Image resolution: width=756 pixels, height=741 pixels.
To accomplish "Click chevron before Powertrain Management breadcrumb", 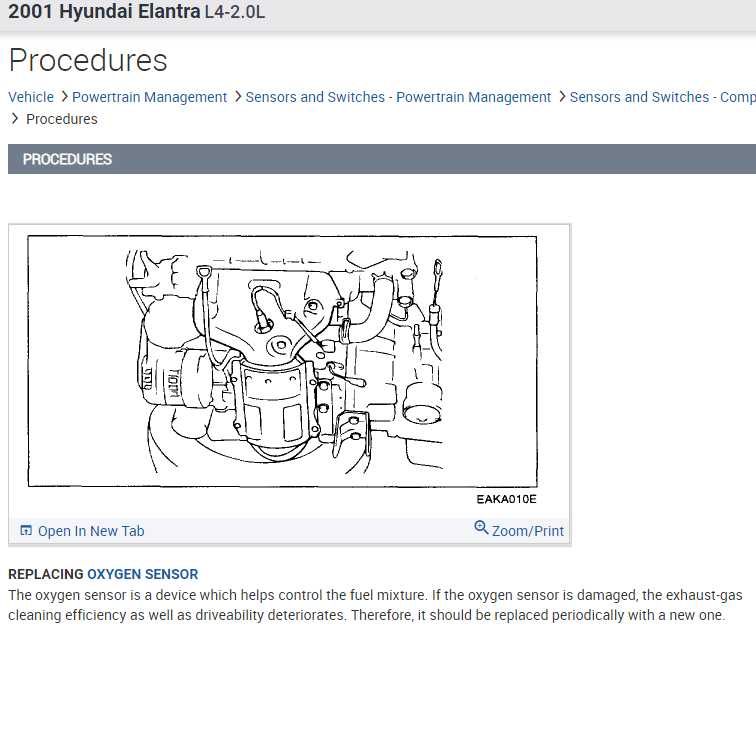I will [64, 97].
